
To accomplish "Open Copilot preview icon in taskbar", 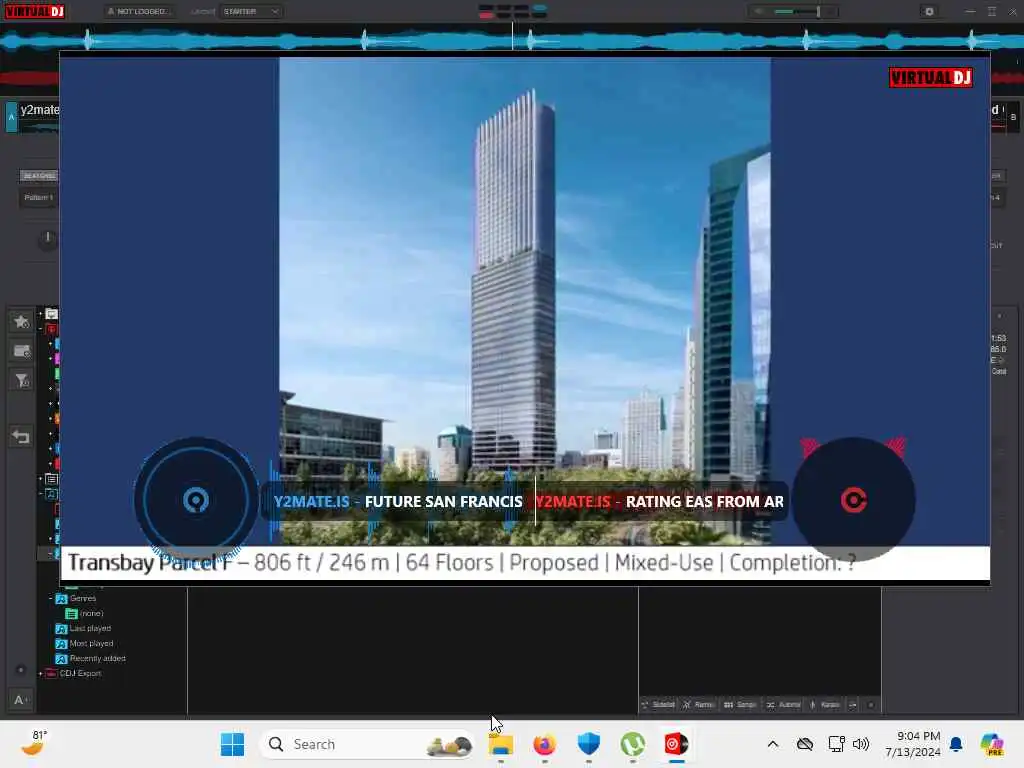I will (992, 744).
